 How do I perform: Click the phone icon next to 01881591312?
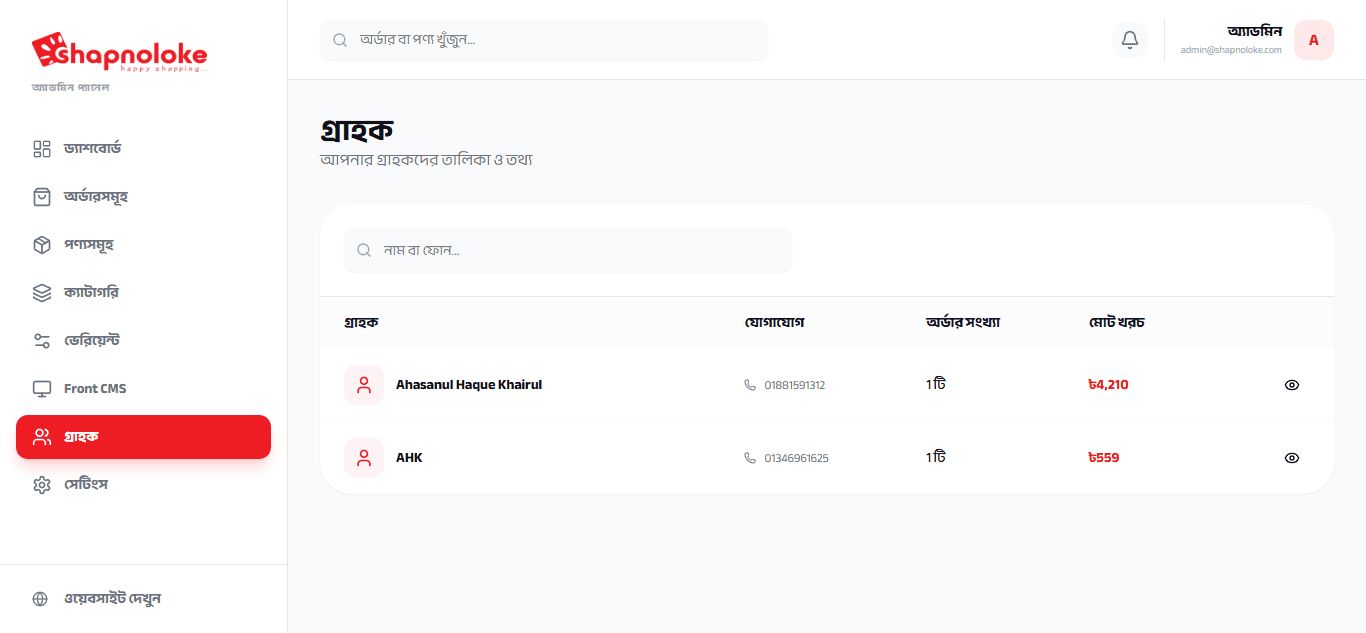750,385
